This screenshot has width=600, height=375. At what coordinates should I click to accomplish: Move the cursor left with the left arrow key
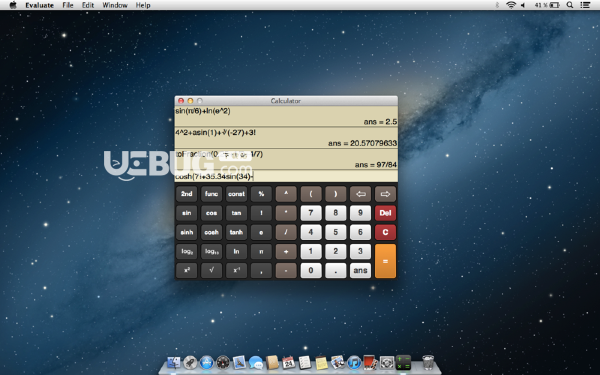pyautogui.click(x=360, y=194)
